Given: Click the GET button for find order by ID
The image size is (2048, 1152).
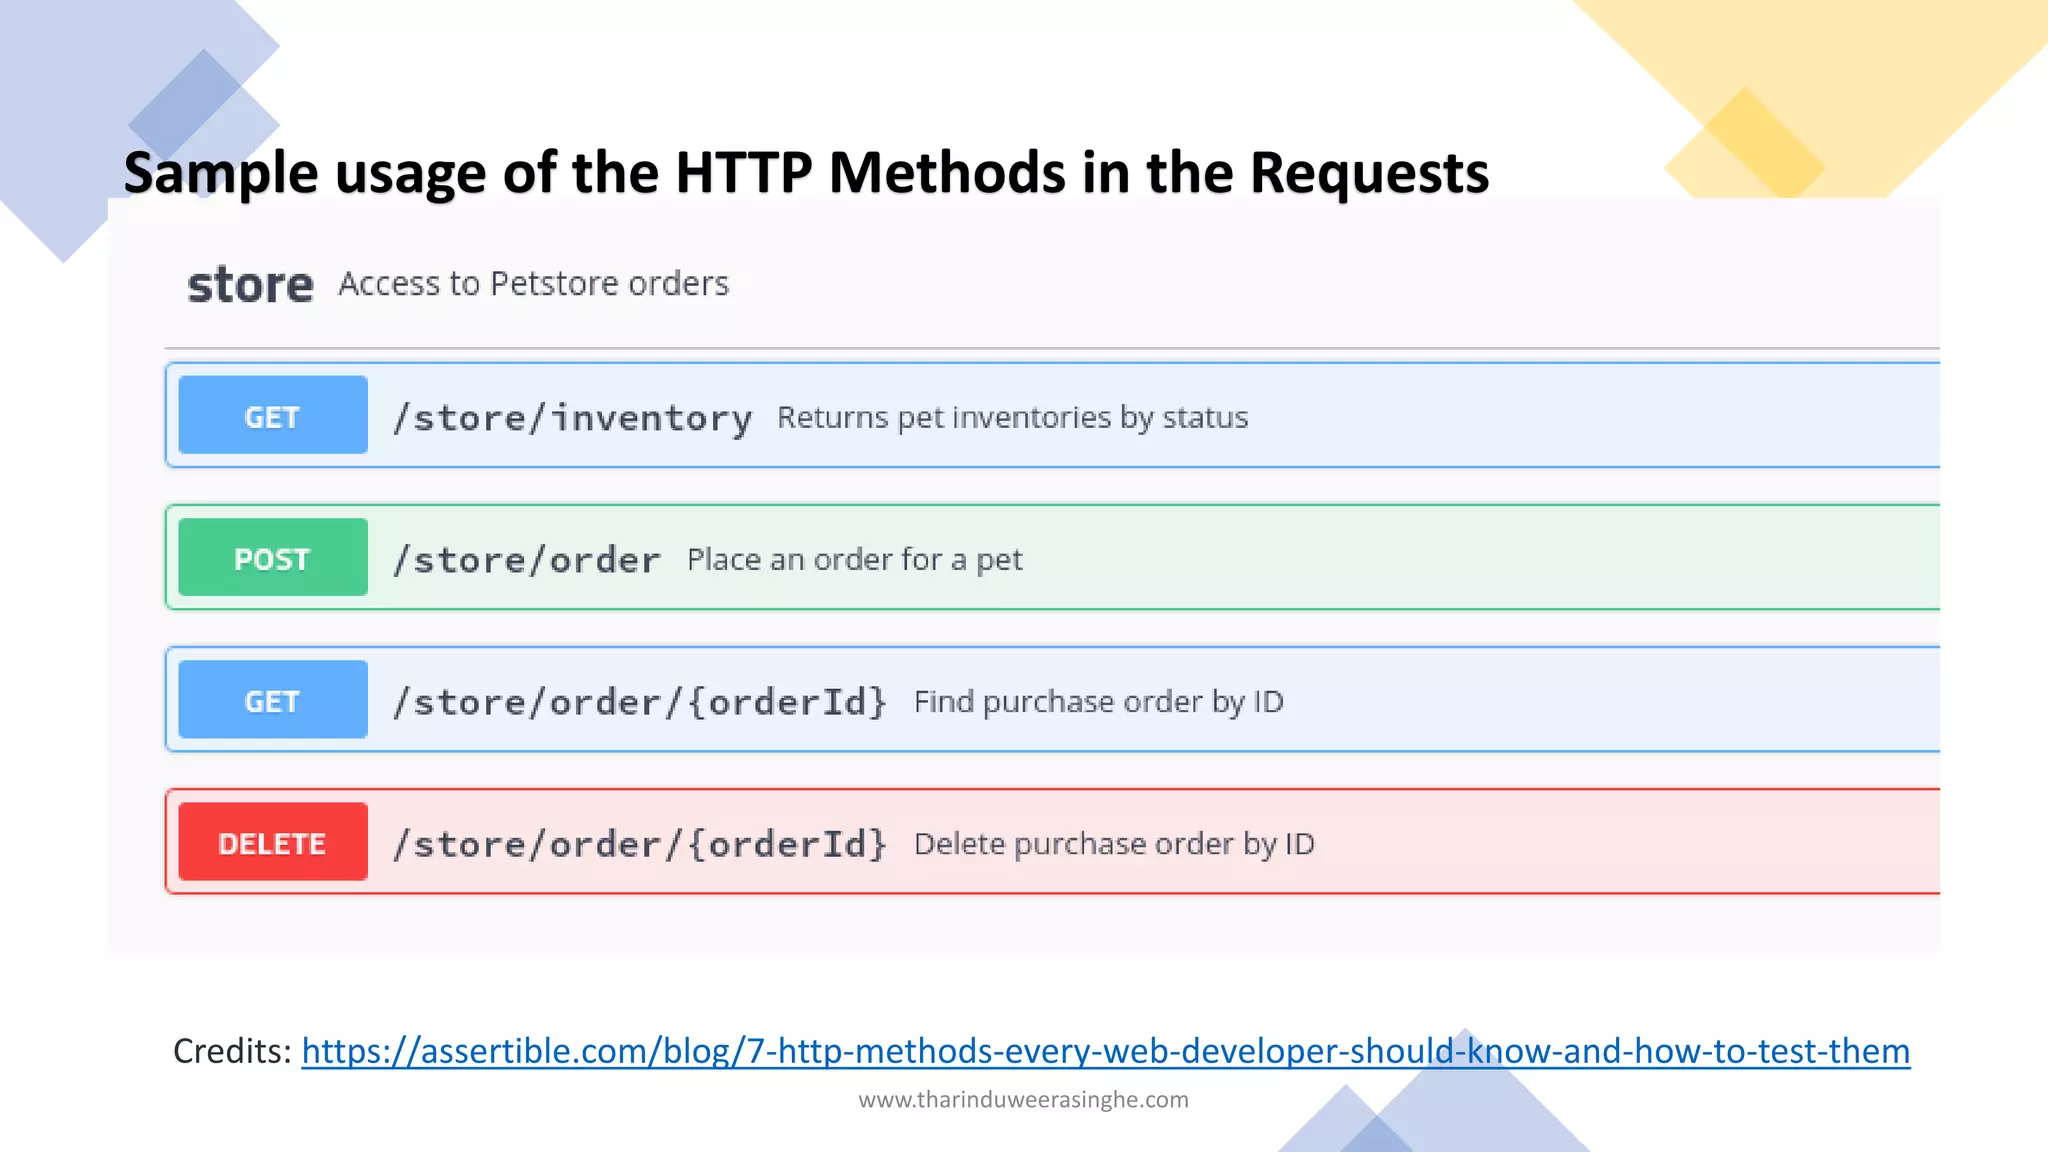Looking at the screenshot, I should point(272,699).
